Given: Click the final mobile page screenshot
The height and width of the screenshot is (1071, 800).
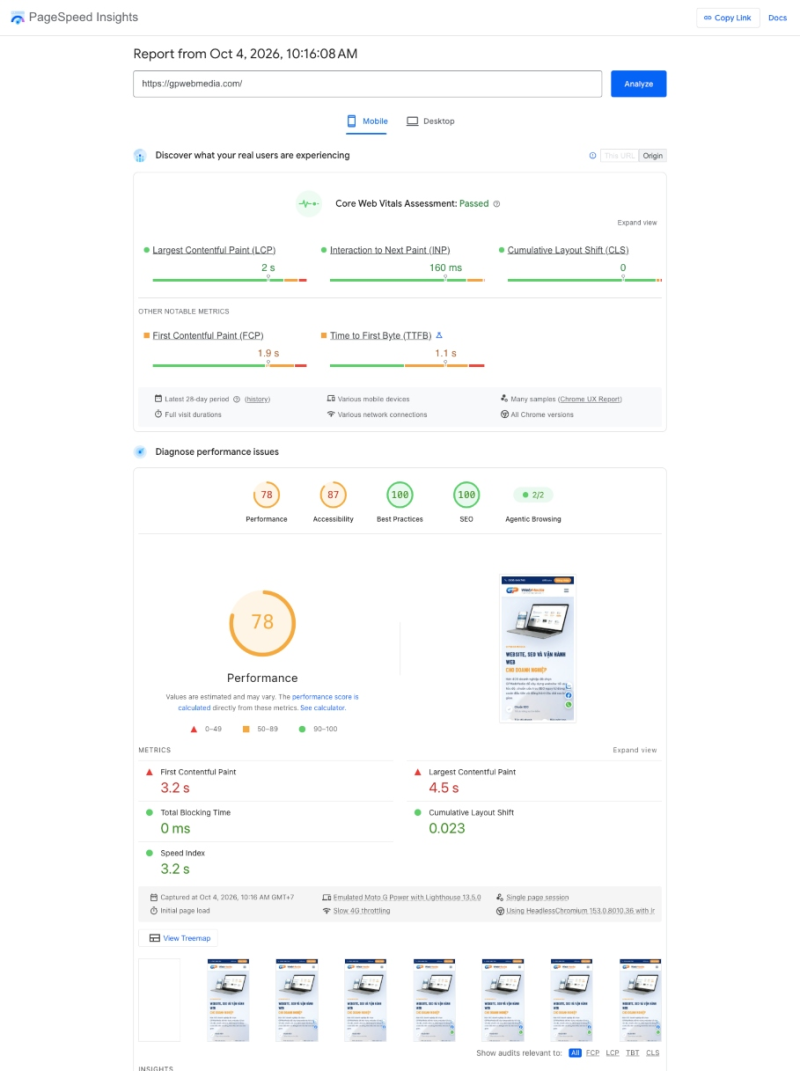Looking at the screenshot, I should click(538, 648).
